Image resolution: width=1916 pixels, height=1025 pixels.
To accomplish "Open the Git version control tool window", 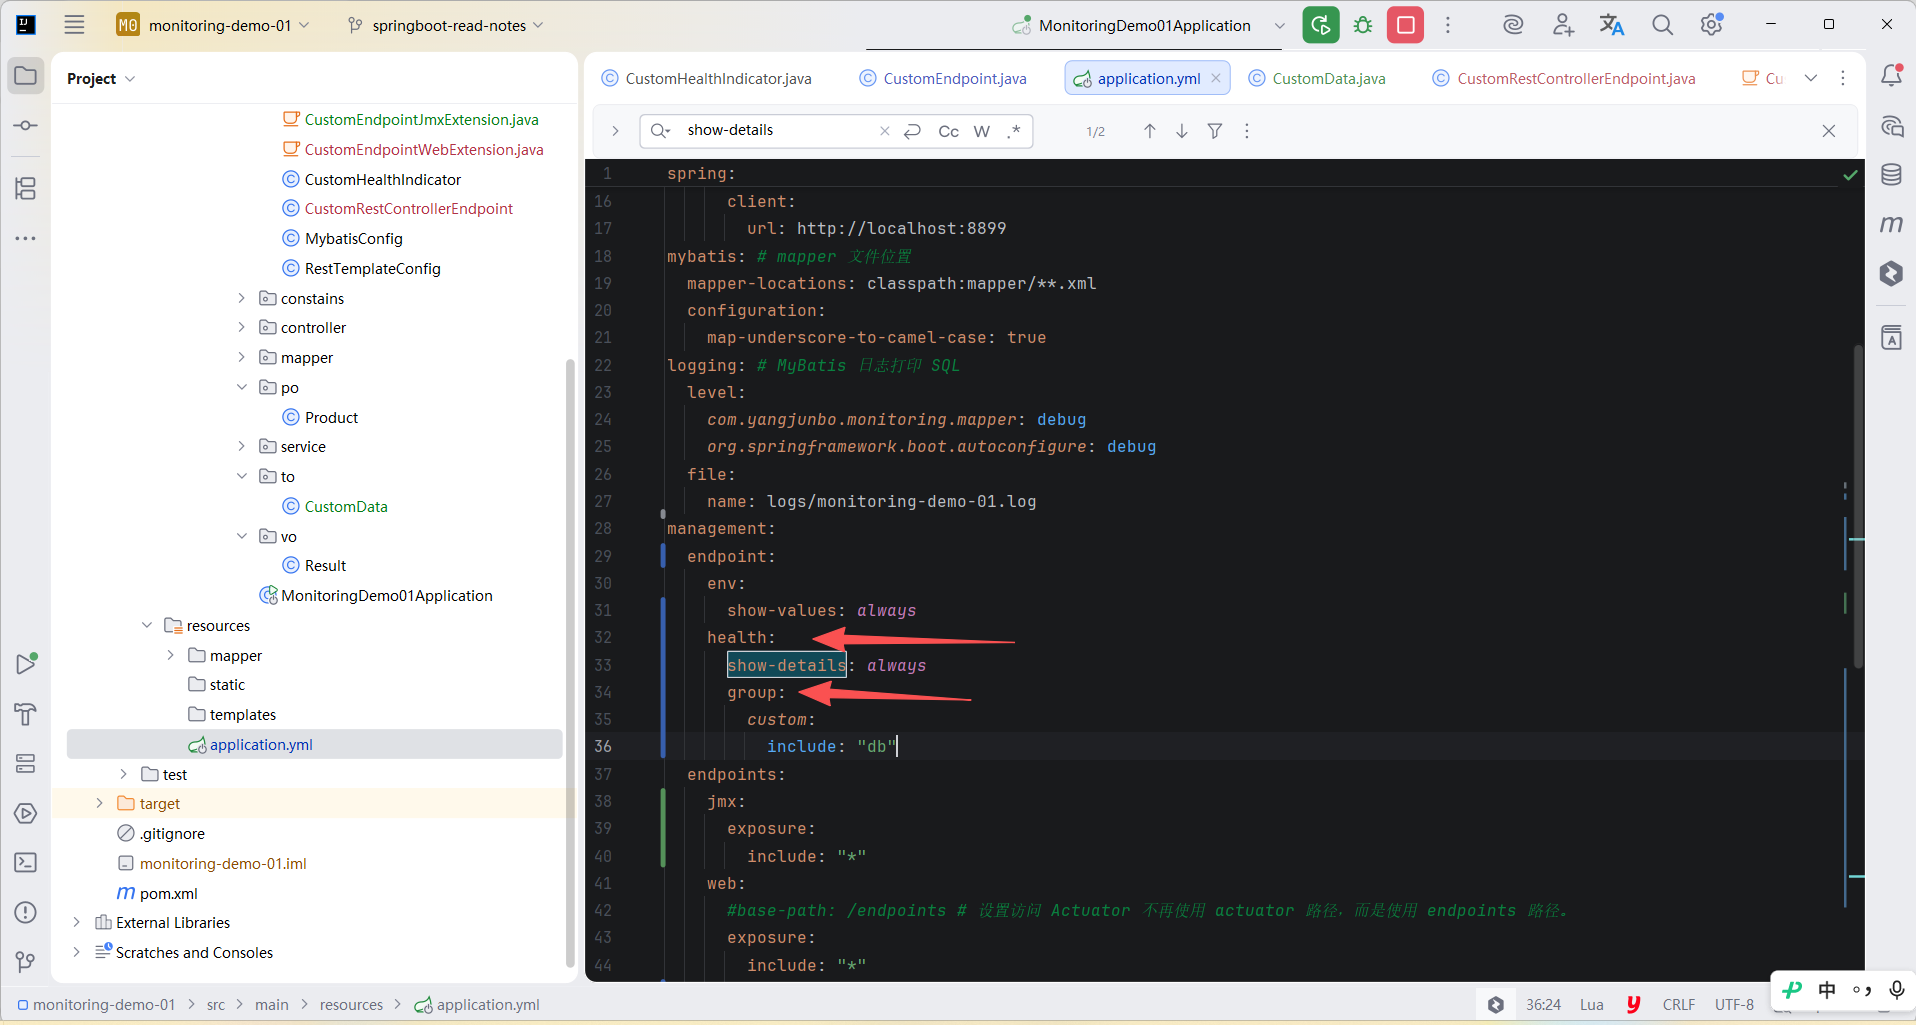I will 26,962.
